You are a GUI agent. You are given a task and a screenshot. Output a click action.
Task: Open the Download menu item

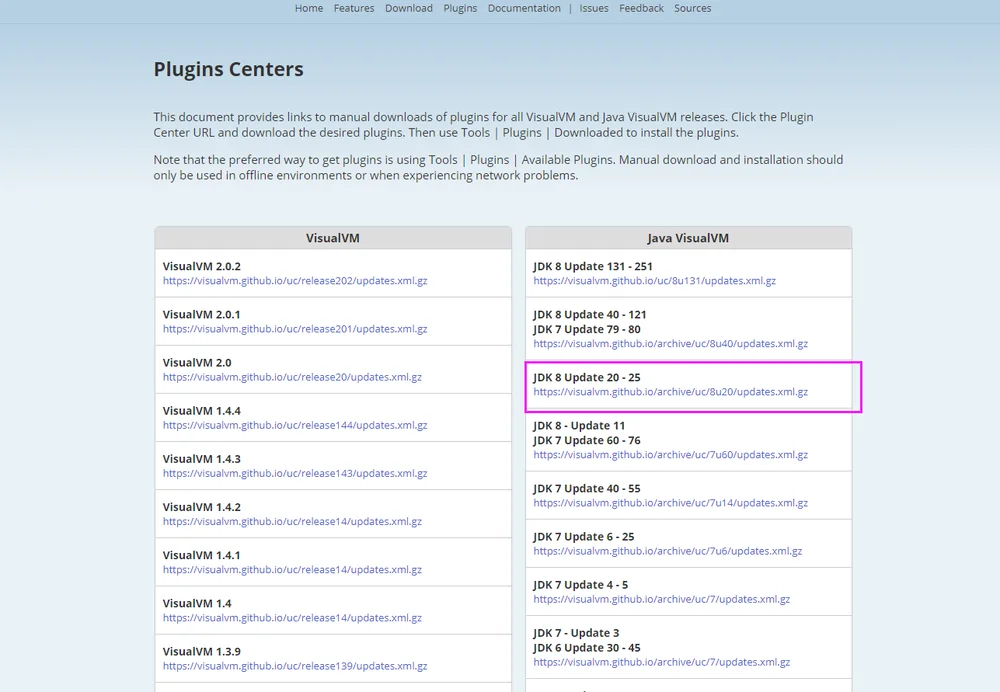[x=409, y=8]
